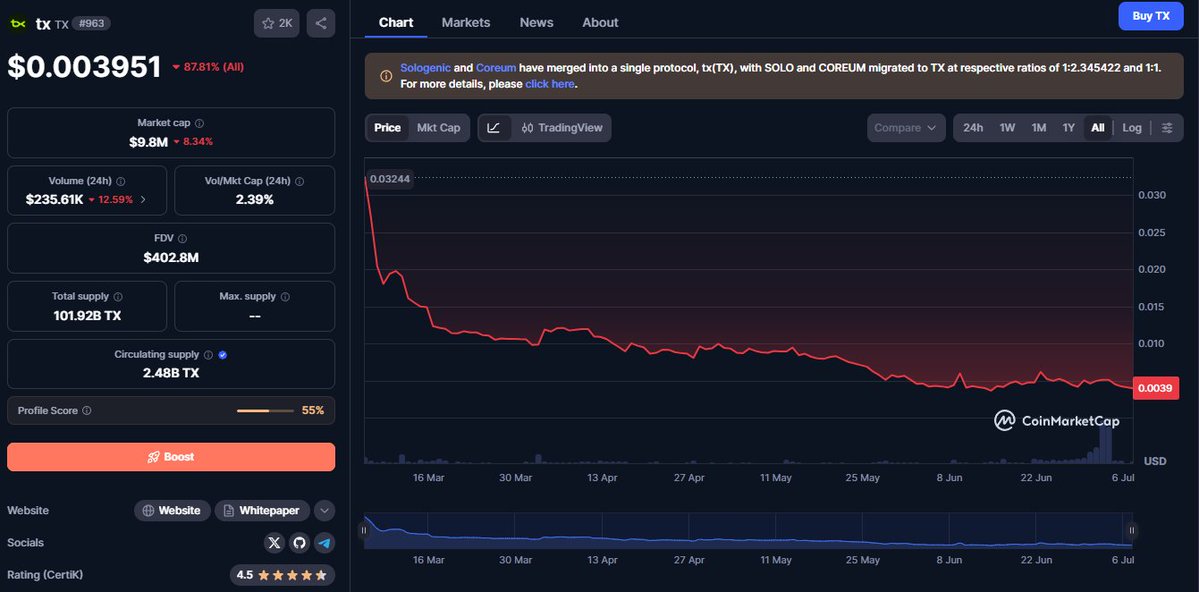
Task: Open TX's Telegram social link
Action: 324,543
